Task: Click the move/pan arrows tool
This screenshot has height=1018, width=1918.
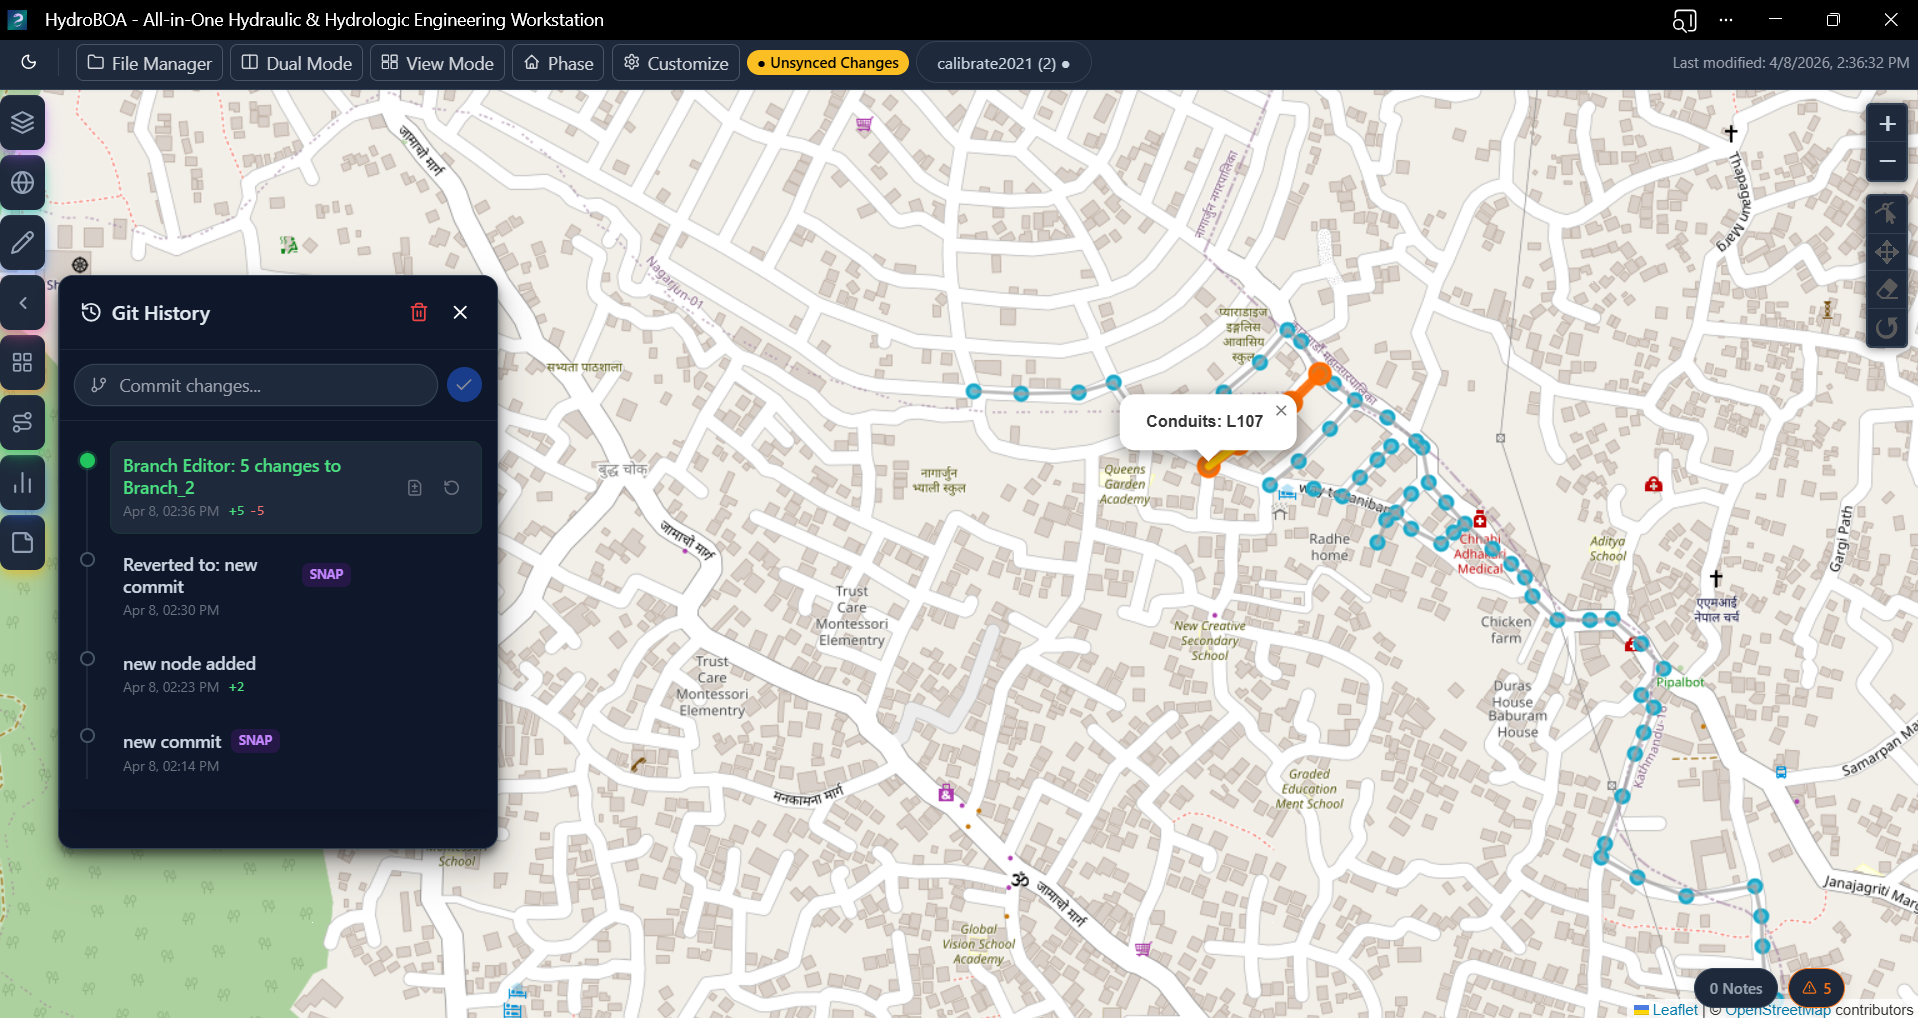Action: (x=1886, y=252)
